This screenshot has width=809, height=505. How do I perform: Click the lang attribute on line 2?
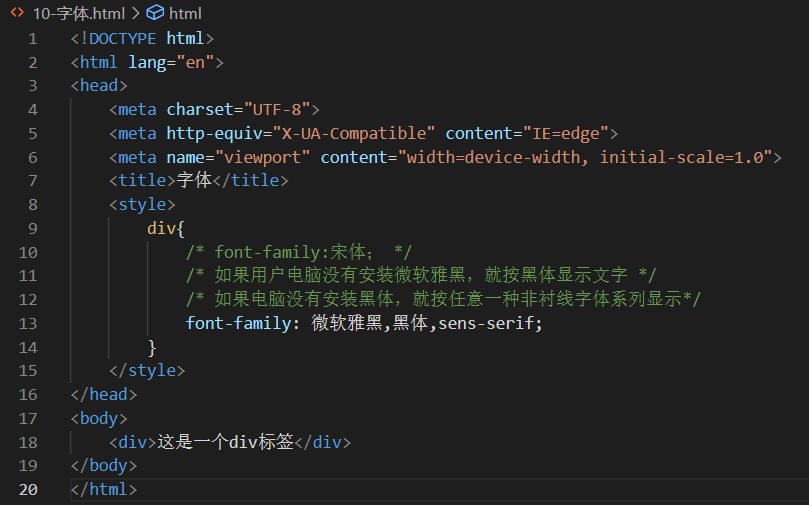147,63
